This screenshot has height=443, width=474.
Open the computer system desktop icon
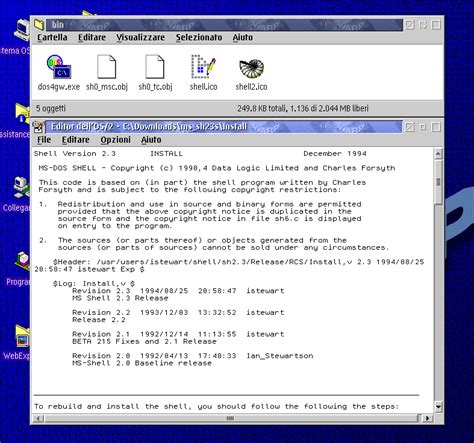[x=22, y=30]
